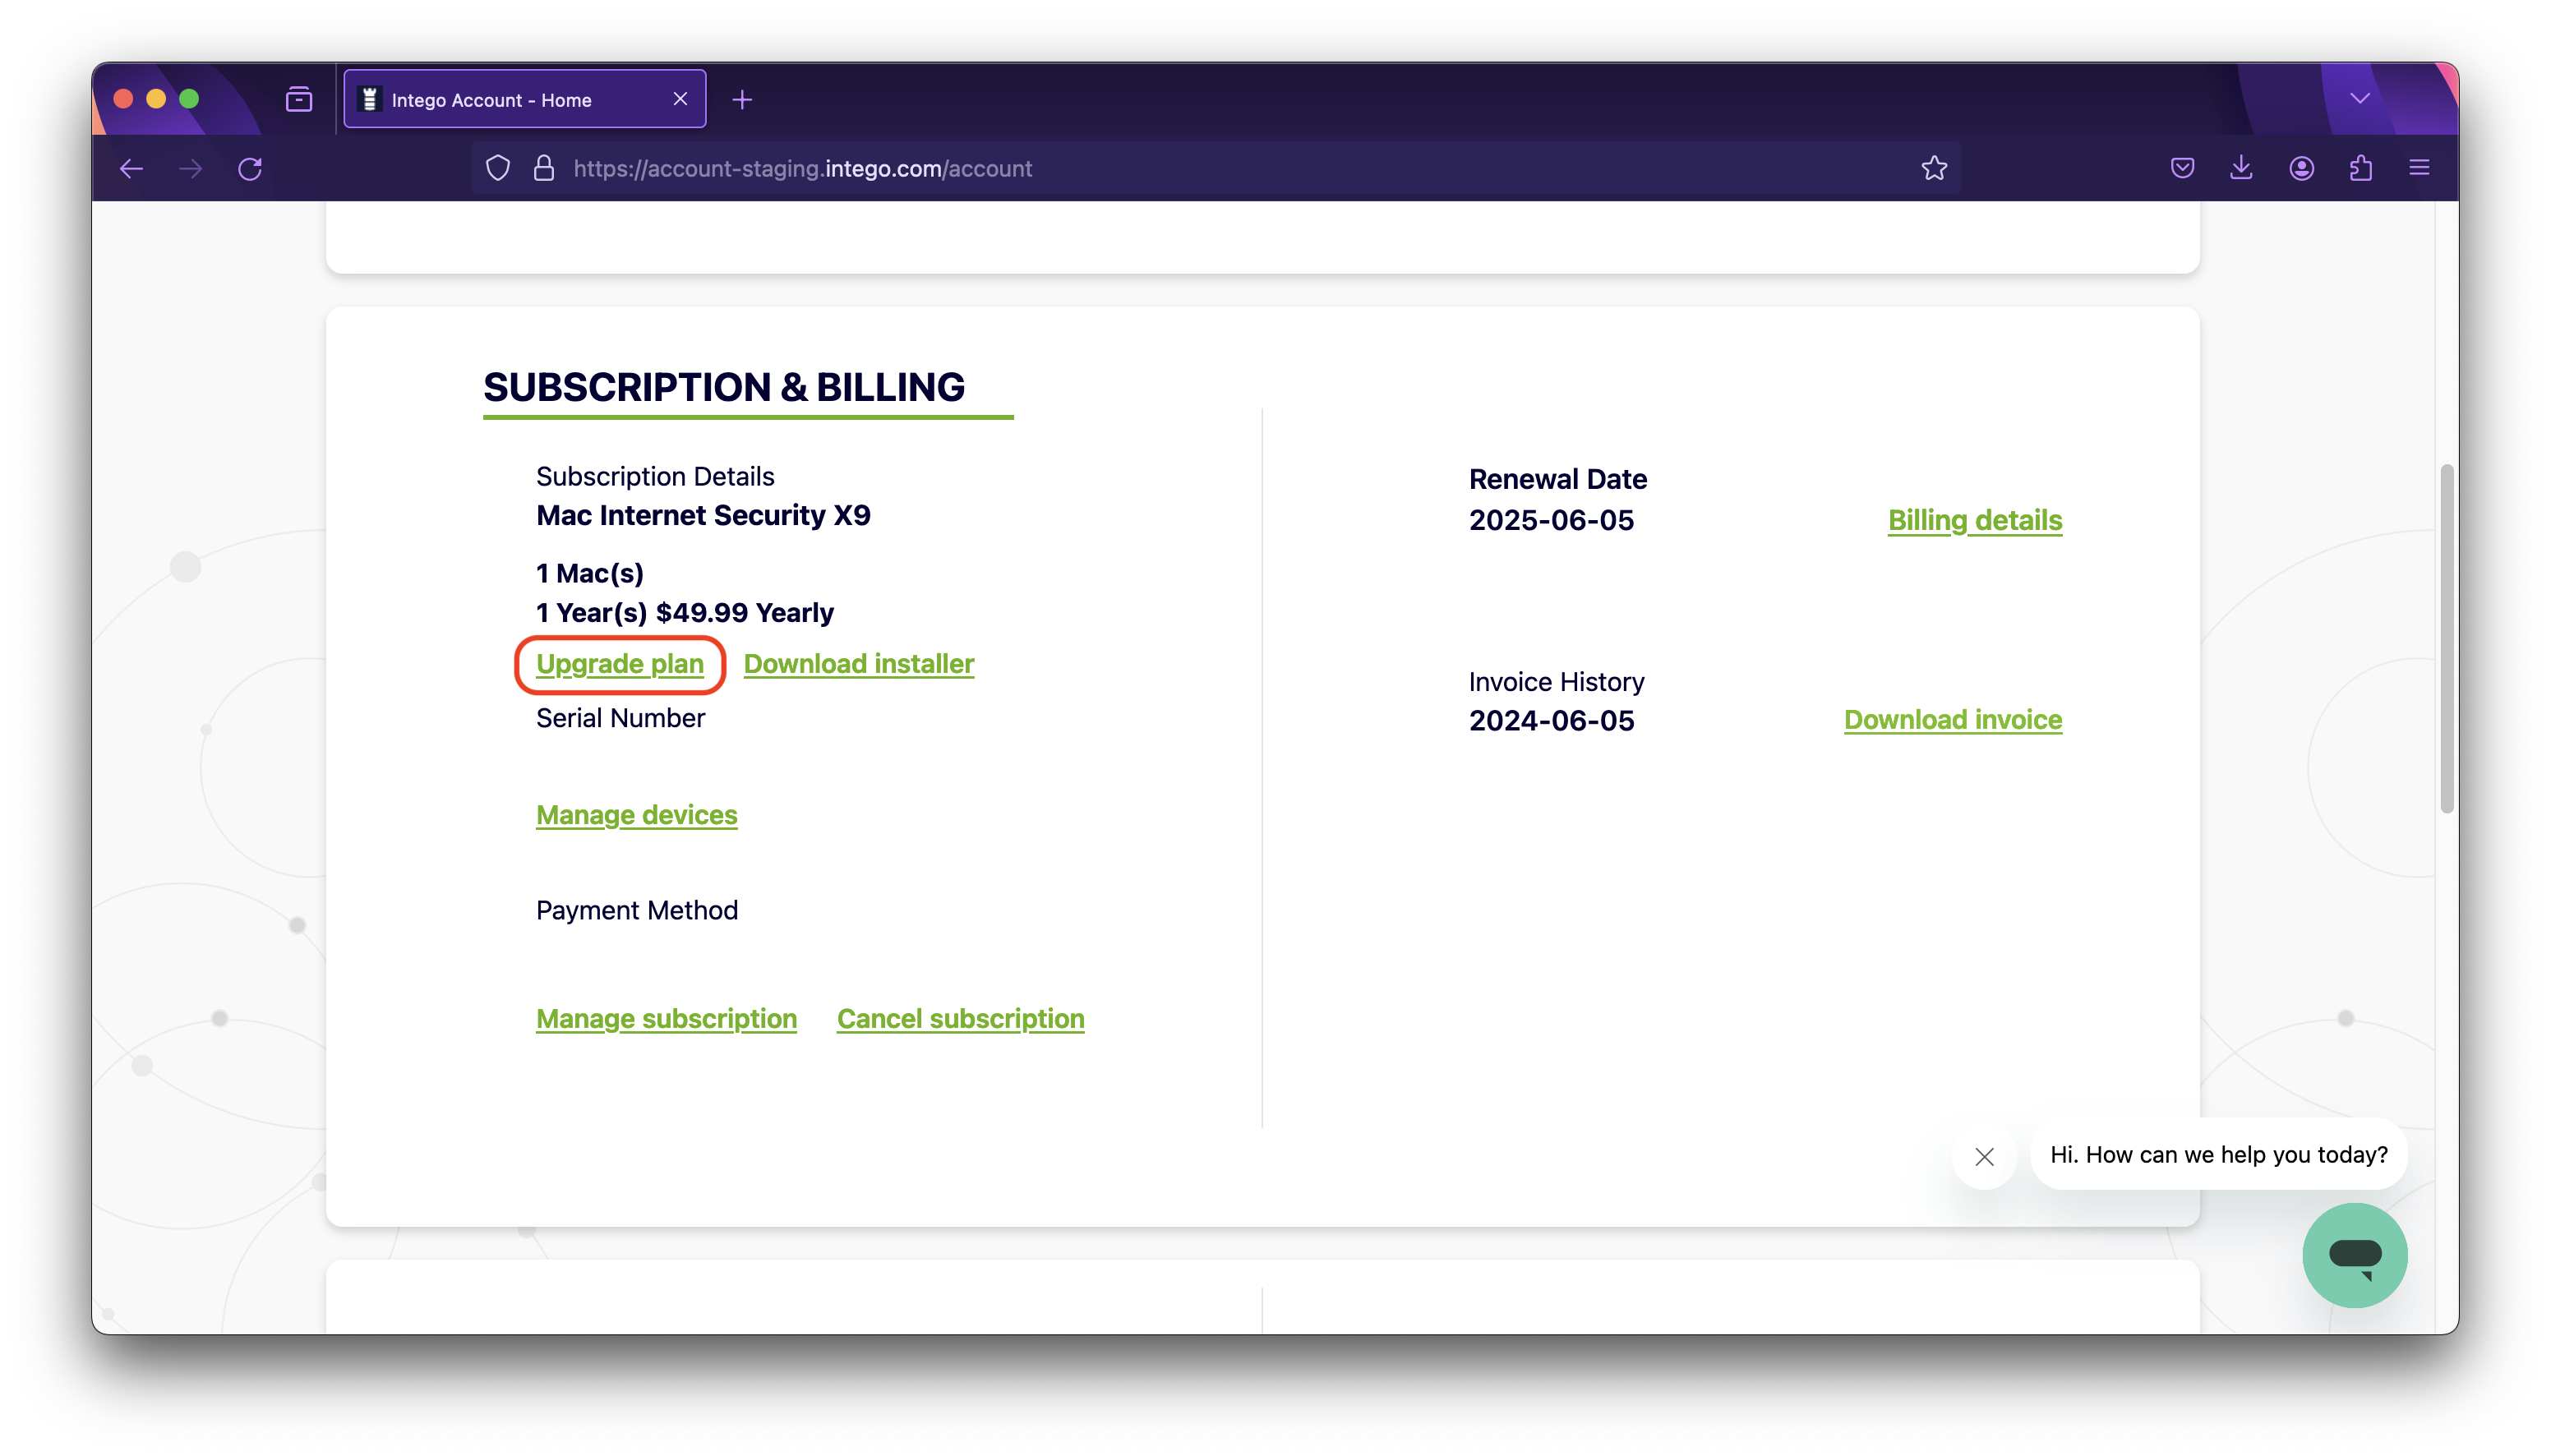2551x1456 pixels.
Task: Select 'Mac Internet Security X9' text
Action: click(703, 515)
